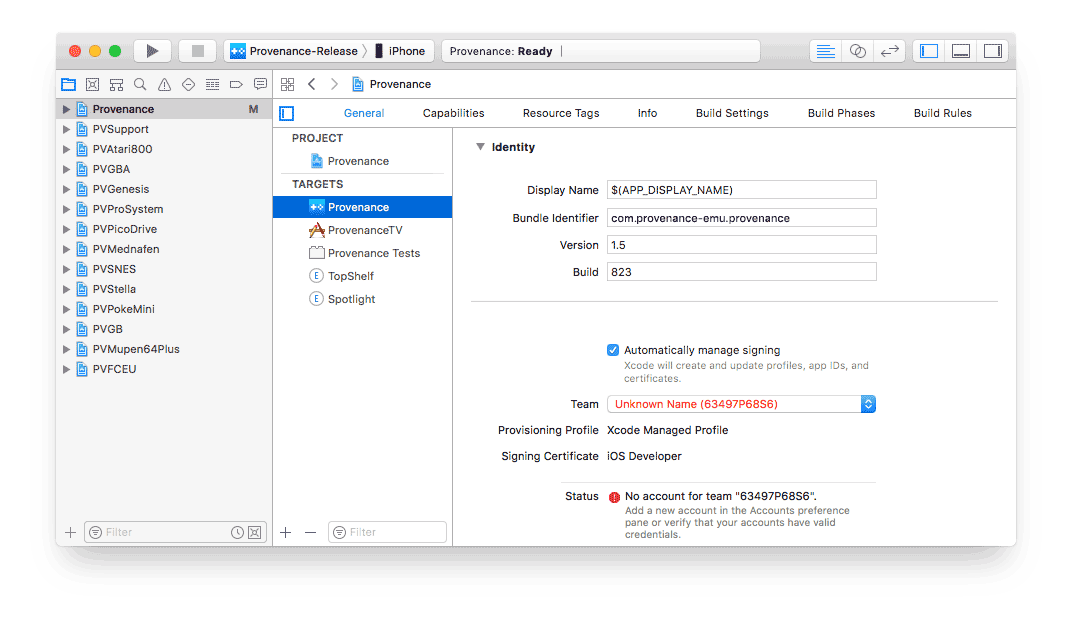Viewport: 1072px width, 626px height.
Task: Open the source control navigator
Action: point(92,85)
